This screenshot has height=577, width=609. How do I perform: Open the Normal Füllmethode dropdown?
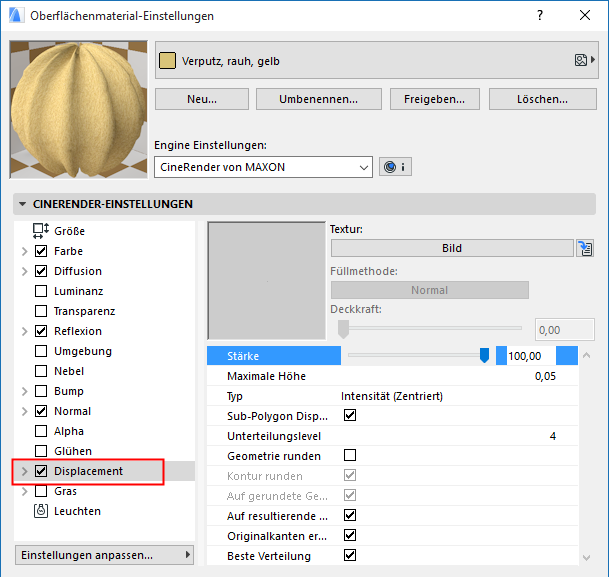click(430, 290)
